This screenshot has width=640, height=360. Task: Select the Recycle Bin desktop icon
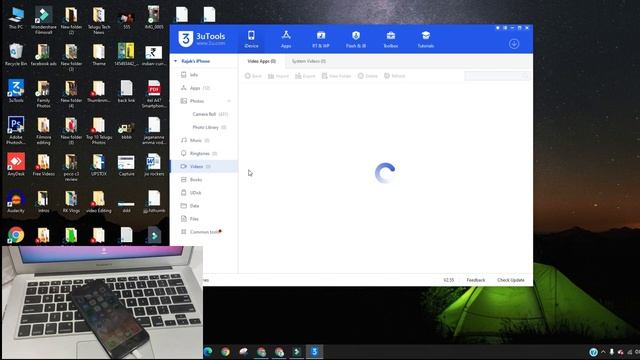pyautogui.click(x=16, y=55)
